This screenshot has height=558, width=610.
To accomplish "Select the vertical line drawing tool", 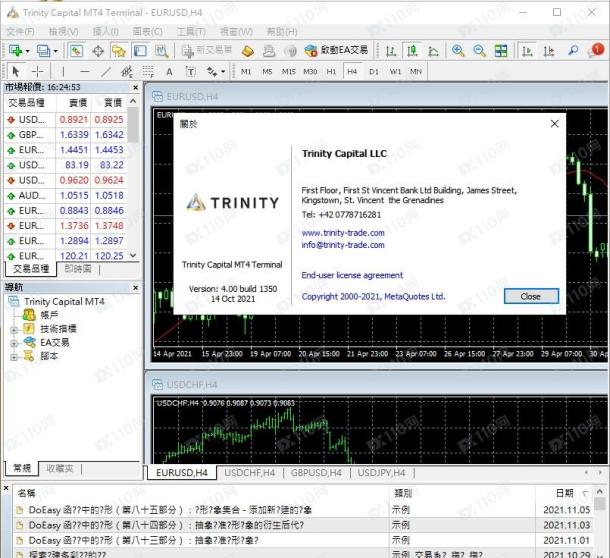I will coord(63,72).
